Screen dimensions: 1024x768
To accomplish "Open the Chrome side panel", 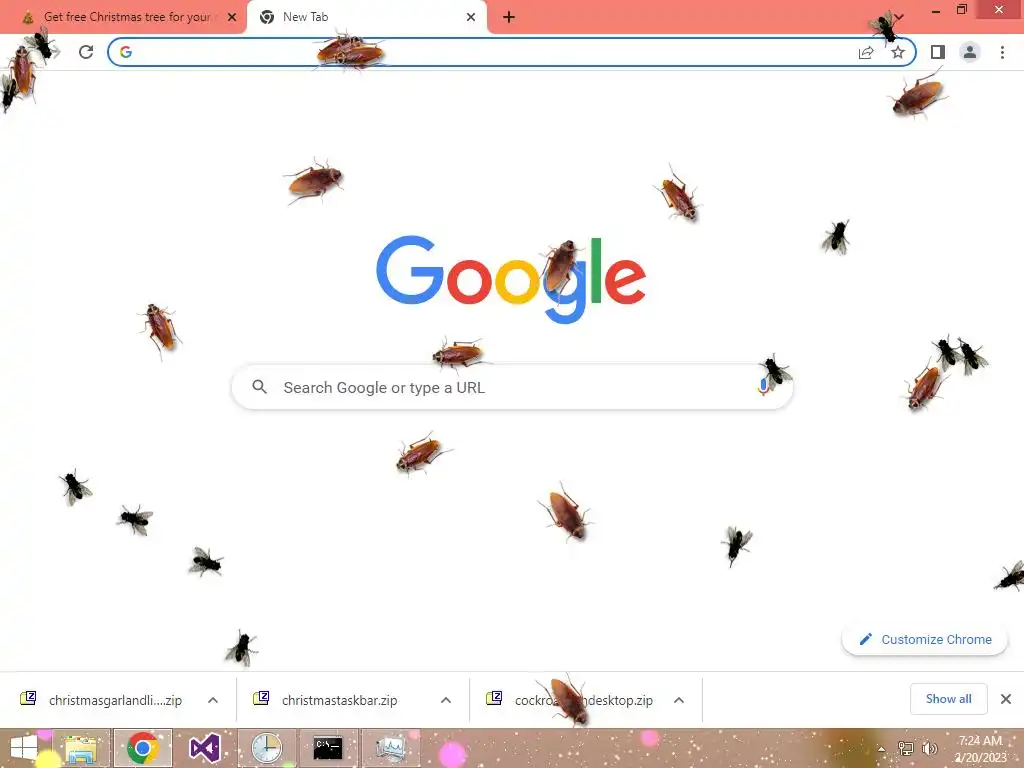I will pyautogui.click(x=938, y=52).
